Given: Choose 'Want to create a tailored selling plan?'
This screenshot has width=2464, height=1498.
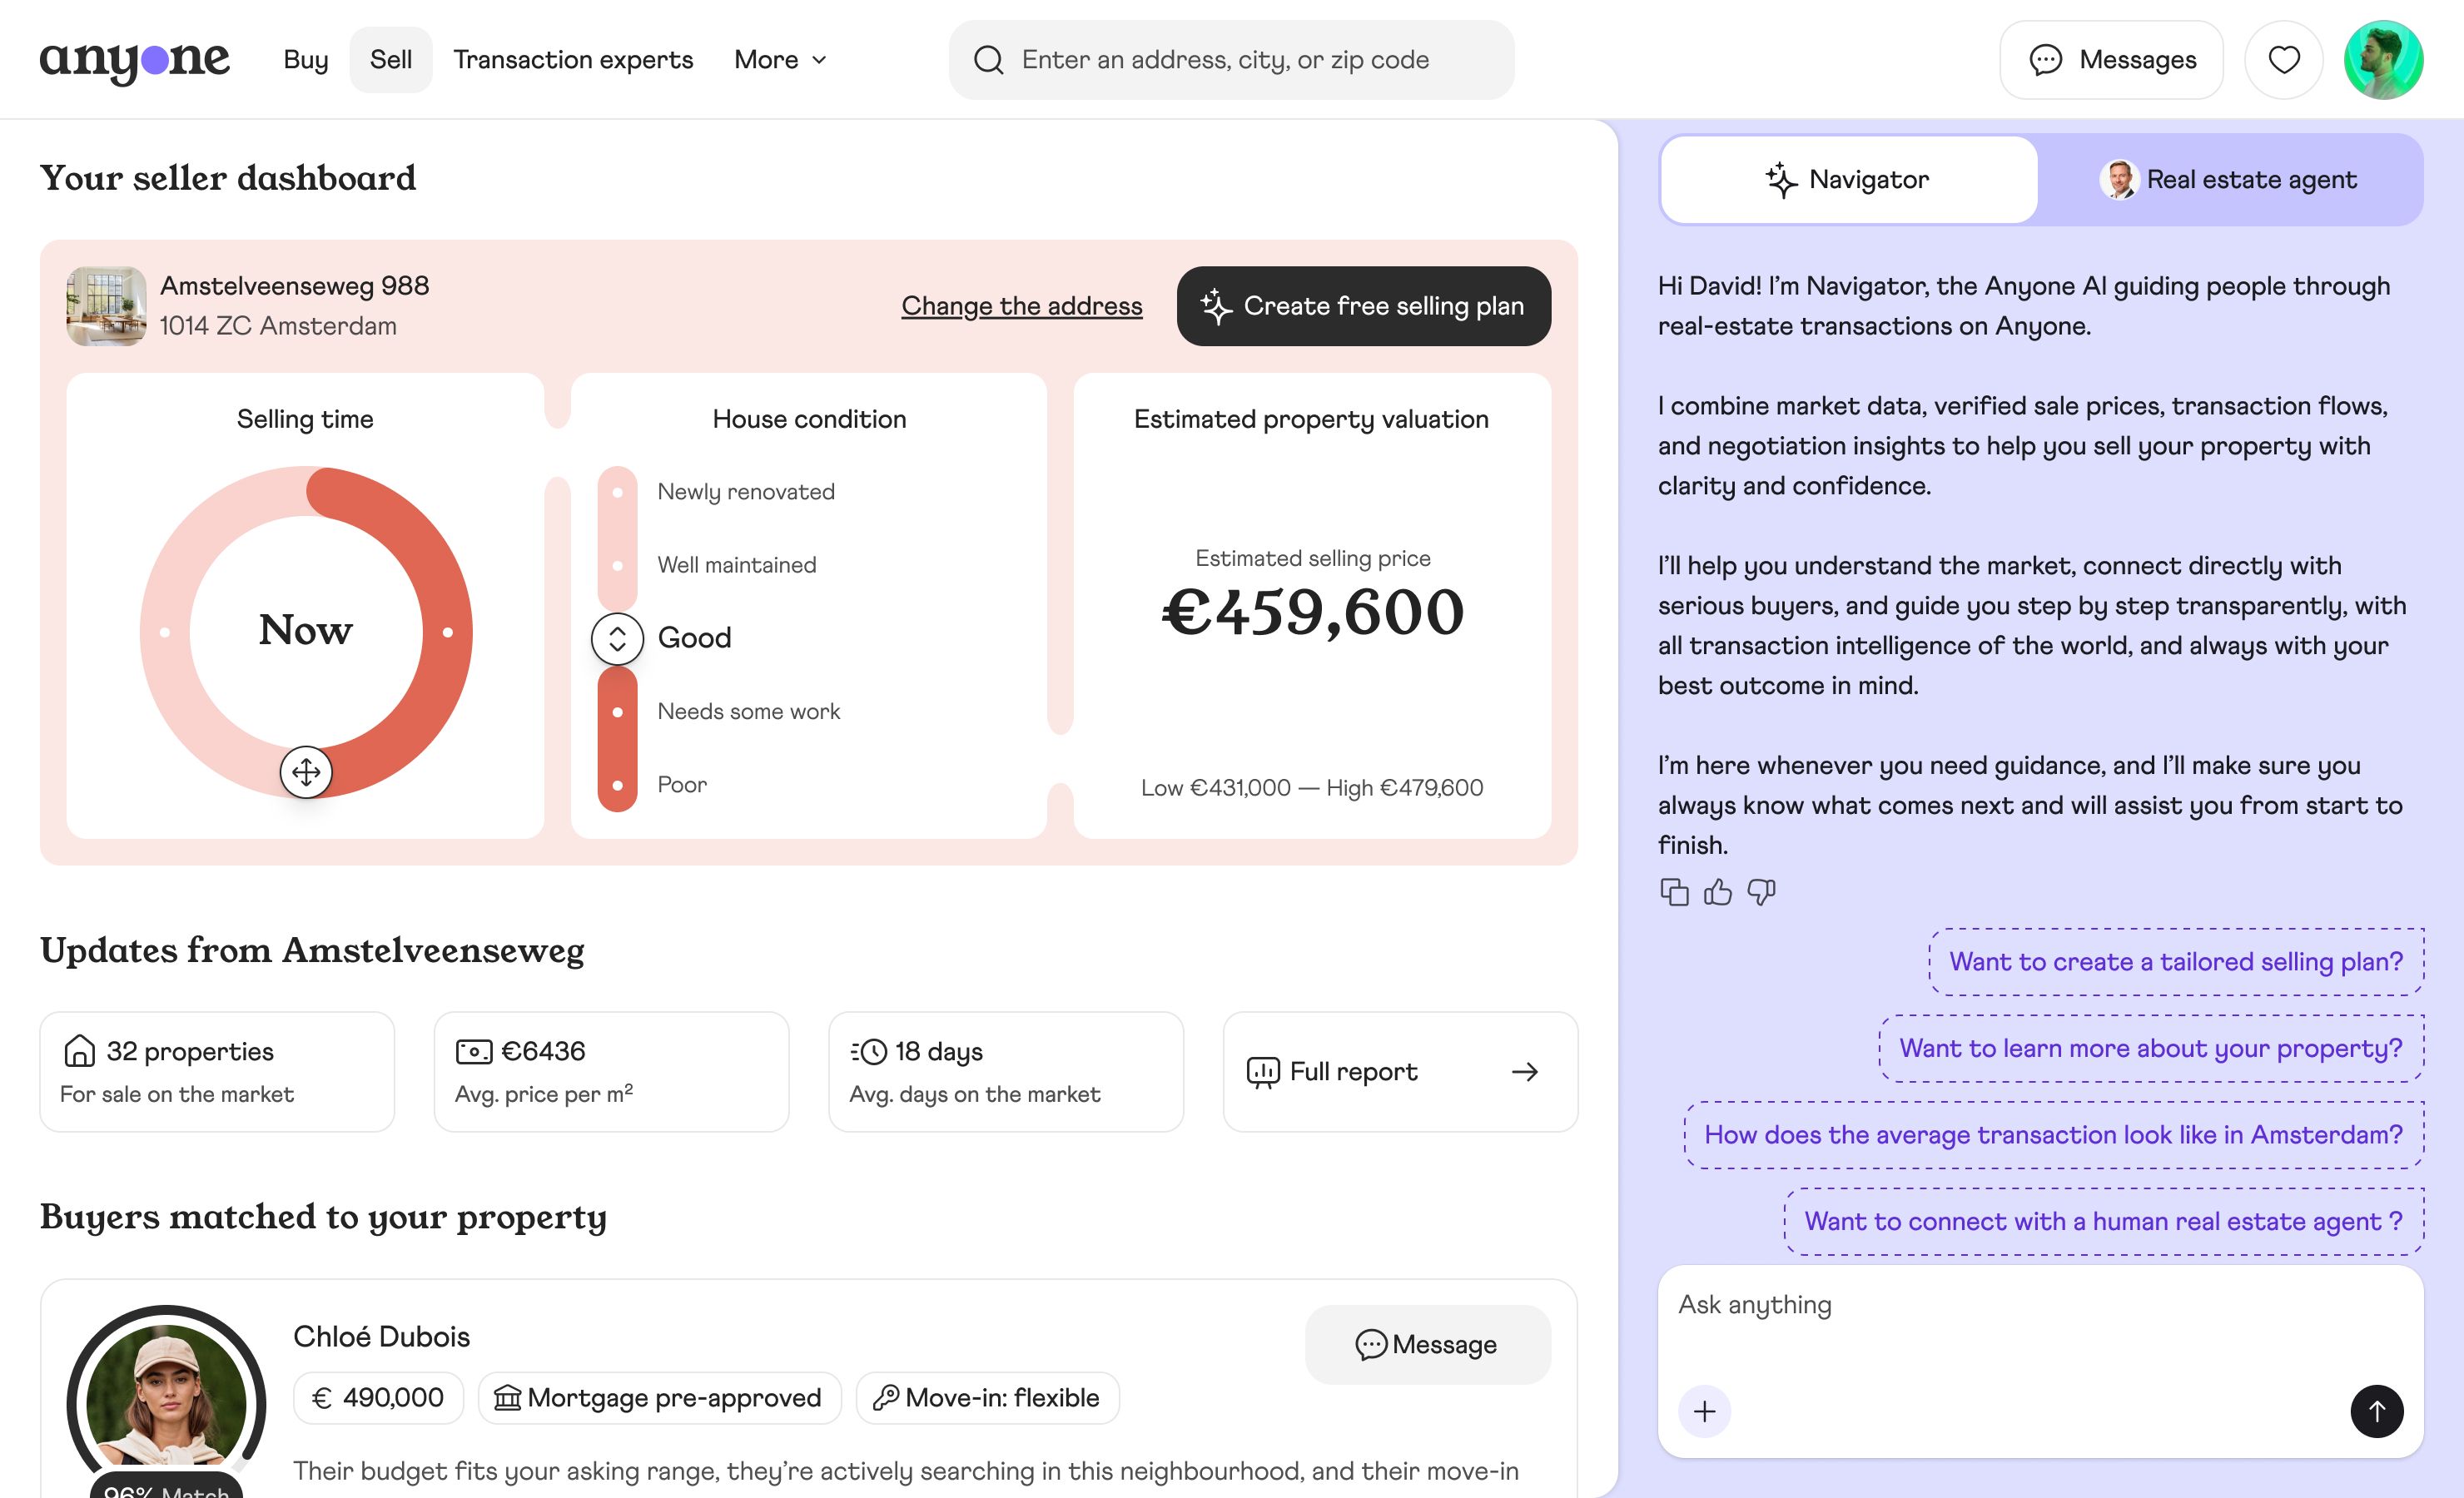Looking at the screenshot, I should (x=2176, y=962).
